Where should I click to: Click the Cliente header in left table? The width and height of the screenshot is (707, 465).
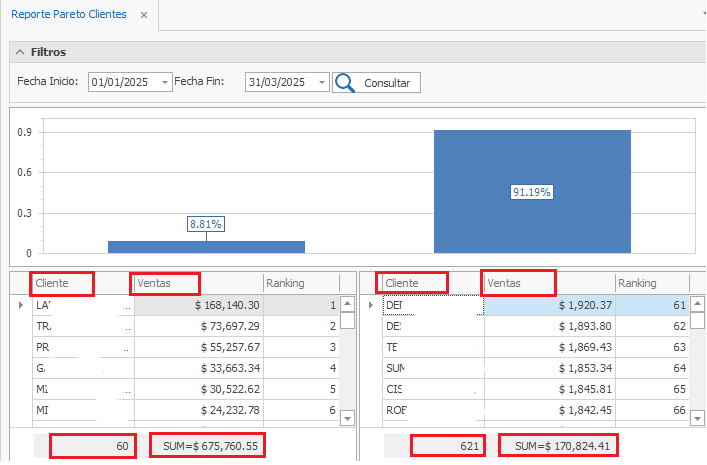[62, 283]
